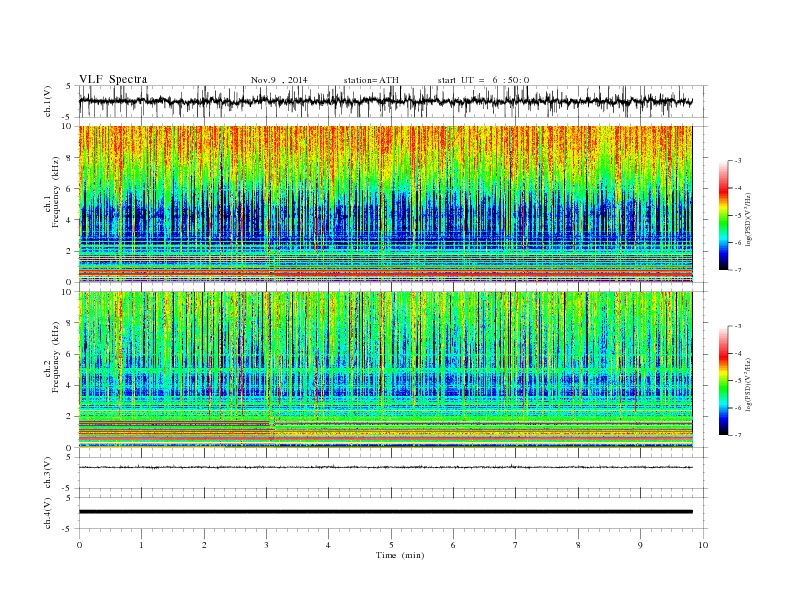792x612 pixels.
Task: Click the 'VLF Spectra' title text
Action: coord(113,79)
